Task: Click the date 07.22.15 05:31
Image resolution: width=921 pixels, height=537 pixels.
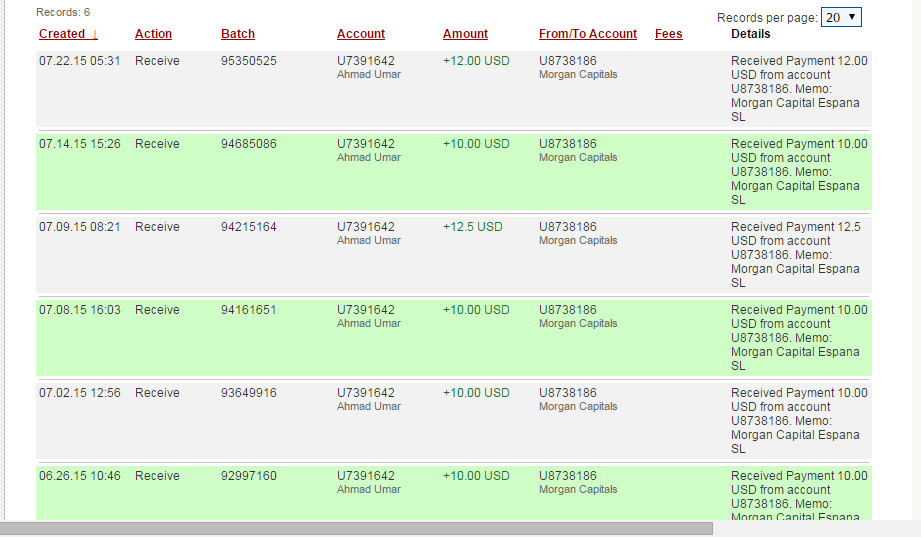Action: click(x=80, y=61)
